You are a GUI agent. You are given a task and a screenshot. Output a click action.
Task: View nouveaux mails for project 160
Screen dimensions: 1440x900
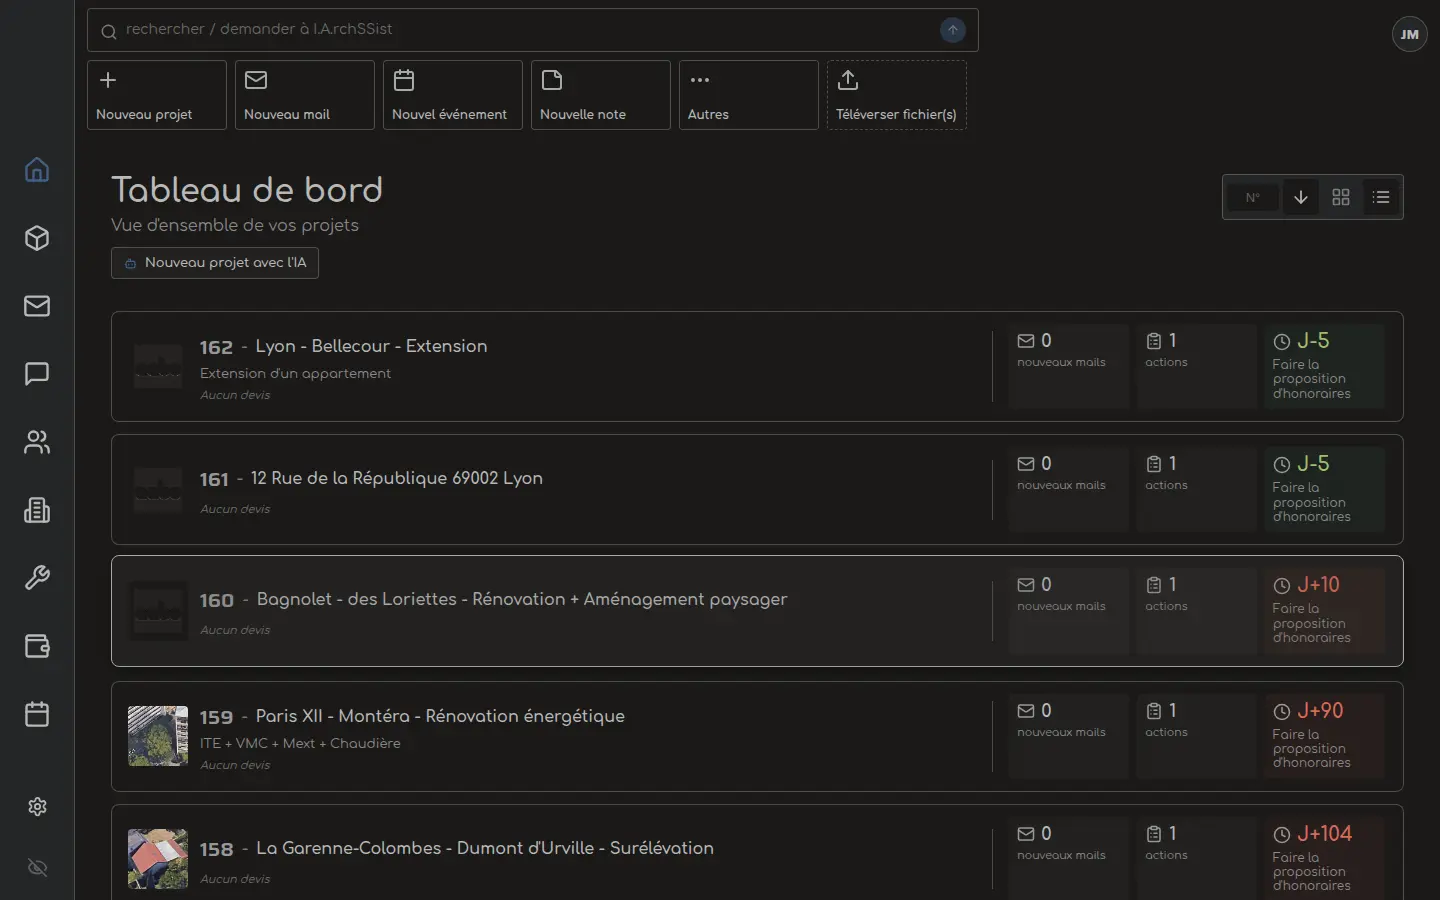(x=1068, y=611)
